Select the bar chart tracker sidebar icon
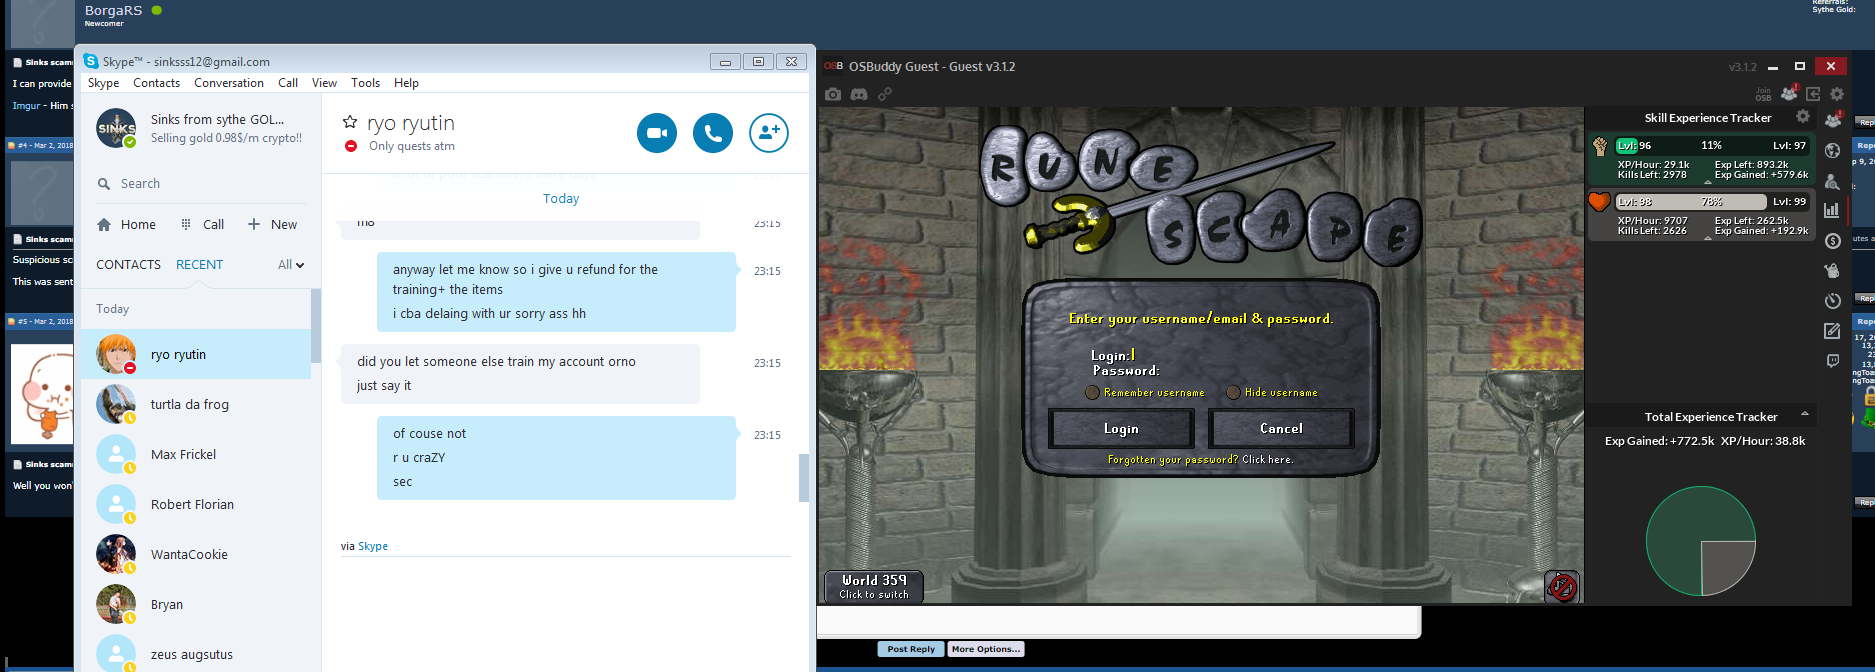The width and height of the screenshot is (1875, 672). 1832,210
